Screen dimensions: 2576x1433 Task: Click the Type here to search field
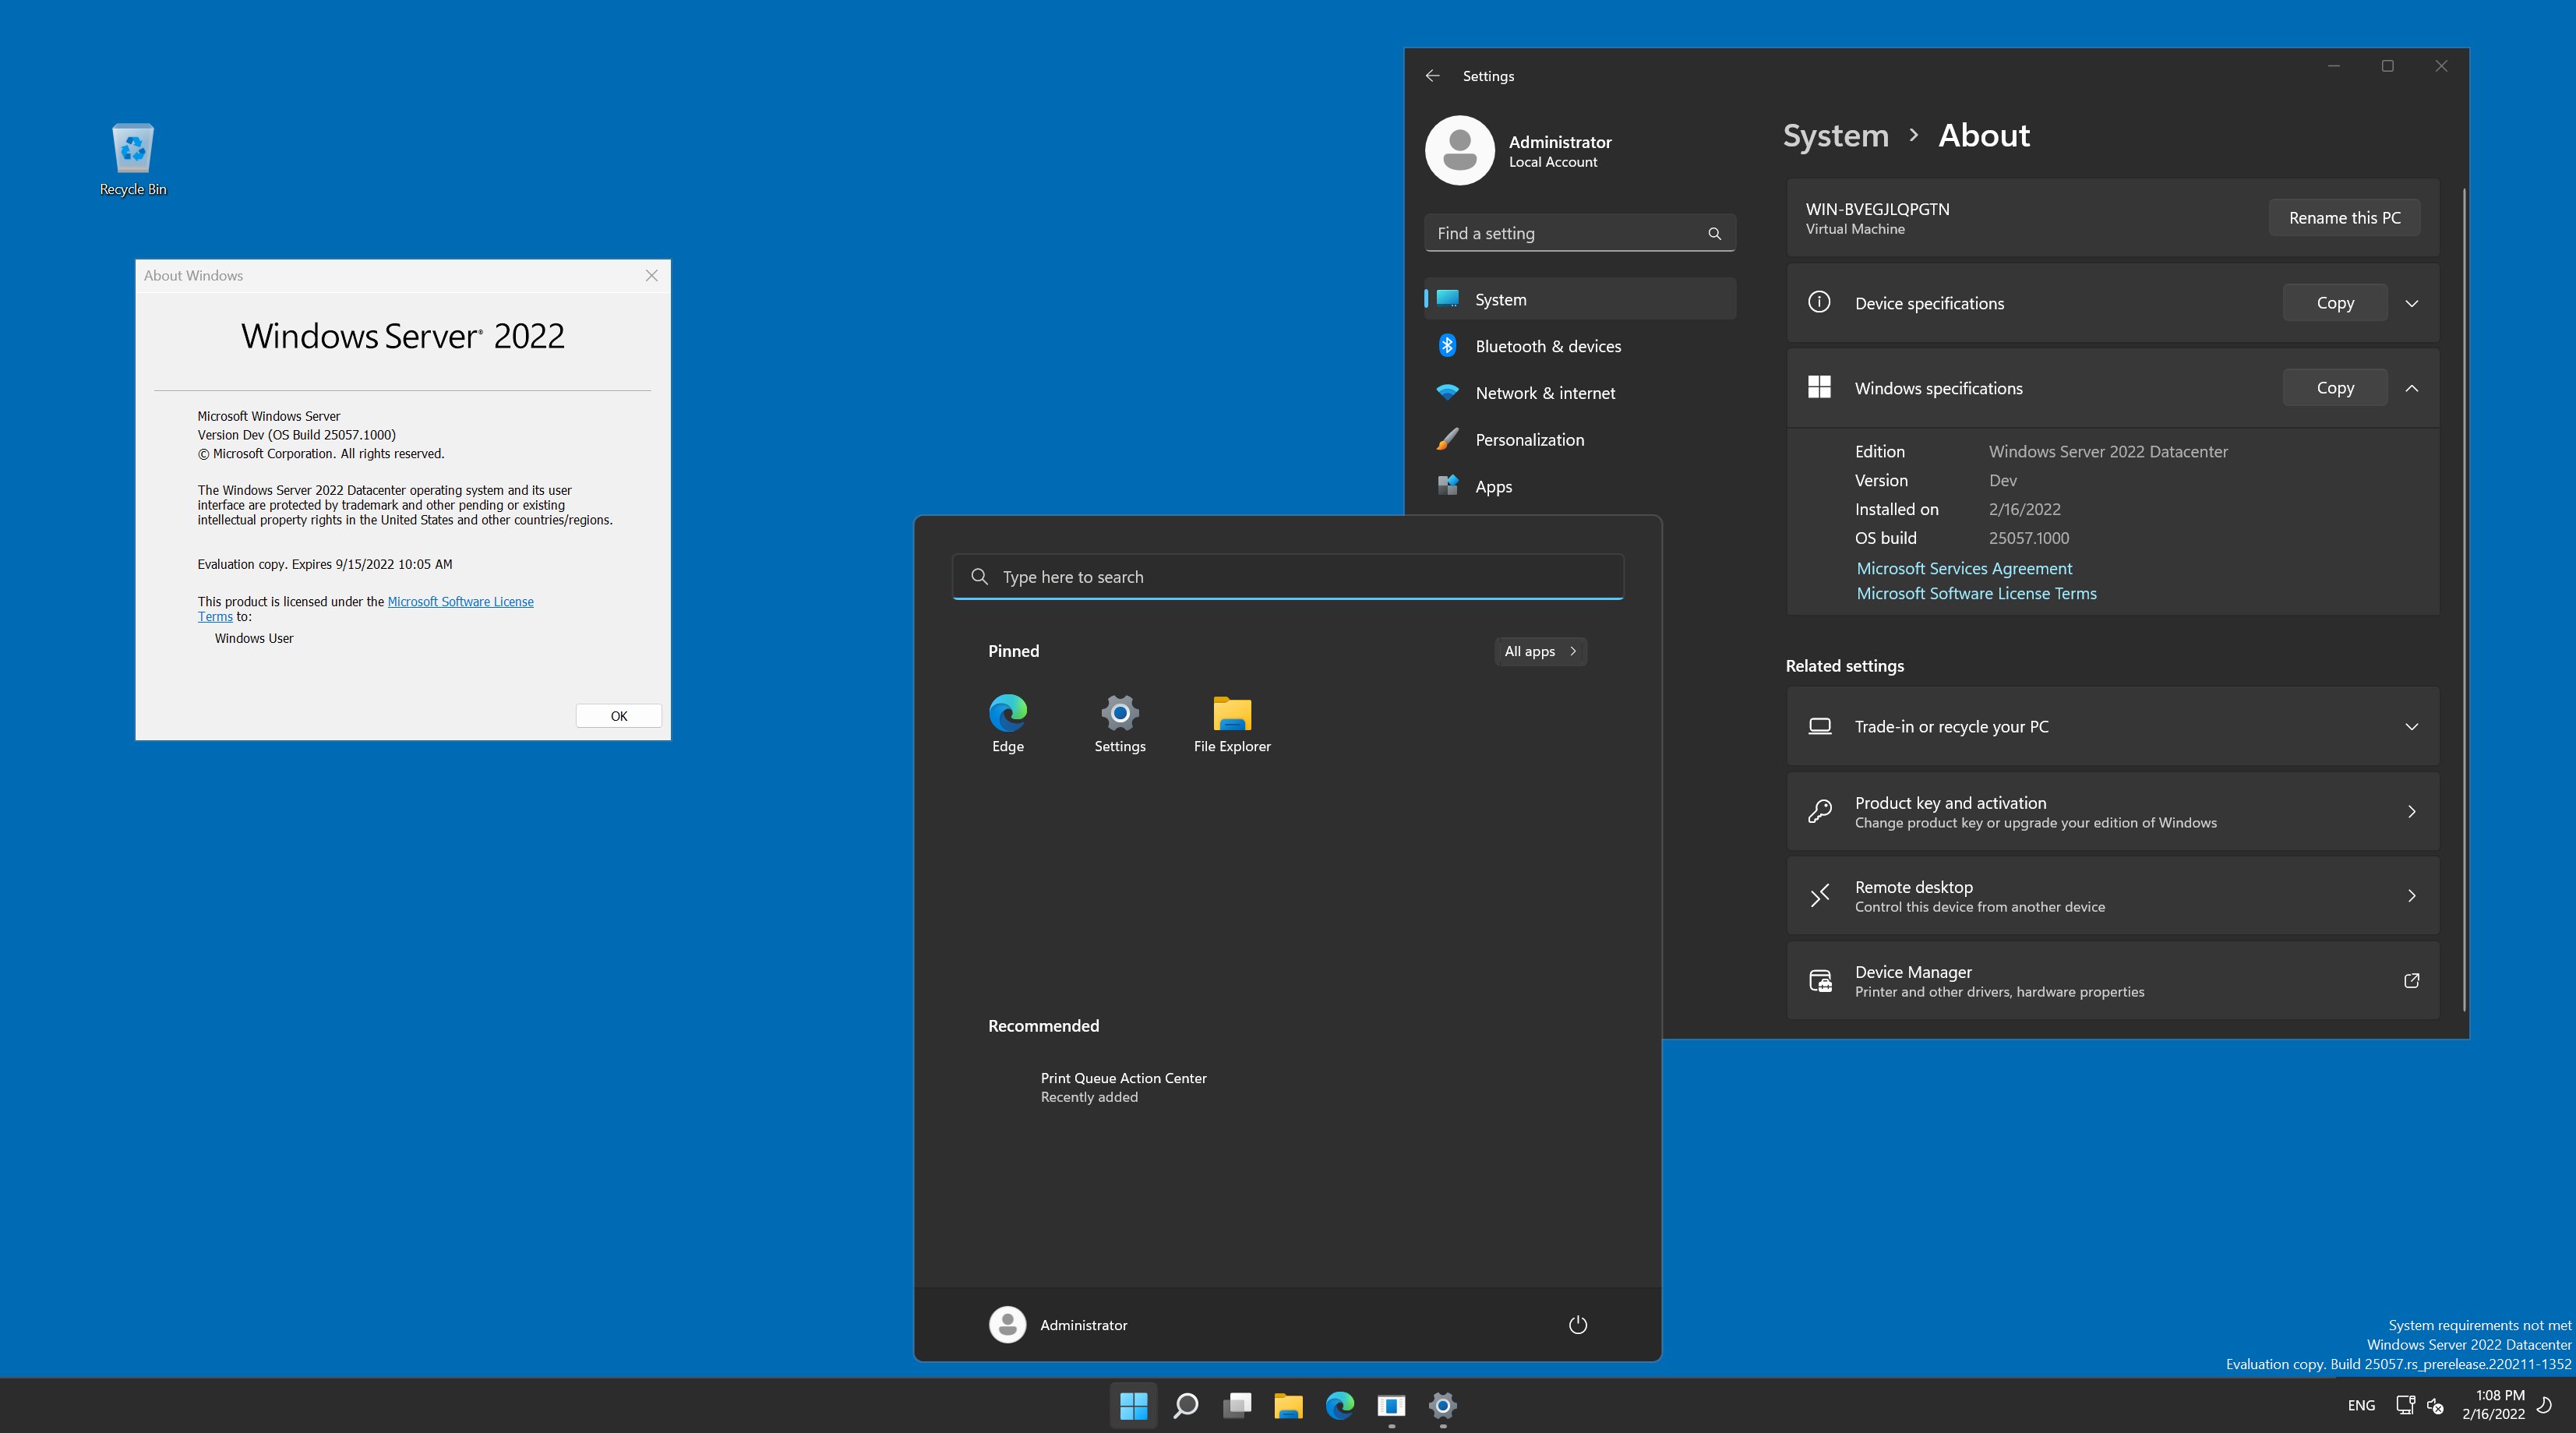pos(1287,577)
